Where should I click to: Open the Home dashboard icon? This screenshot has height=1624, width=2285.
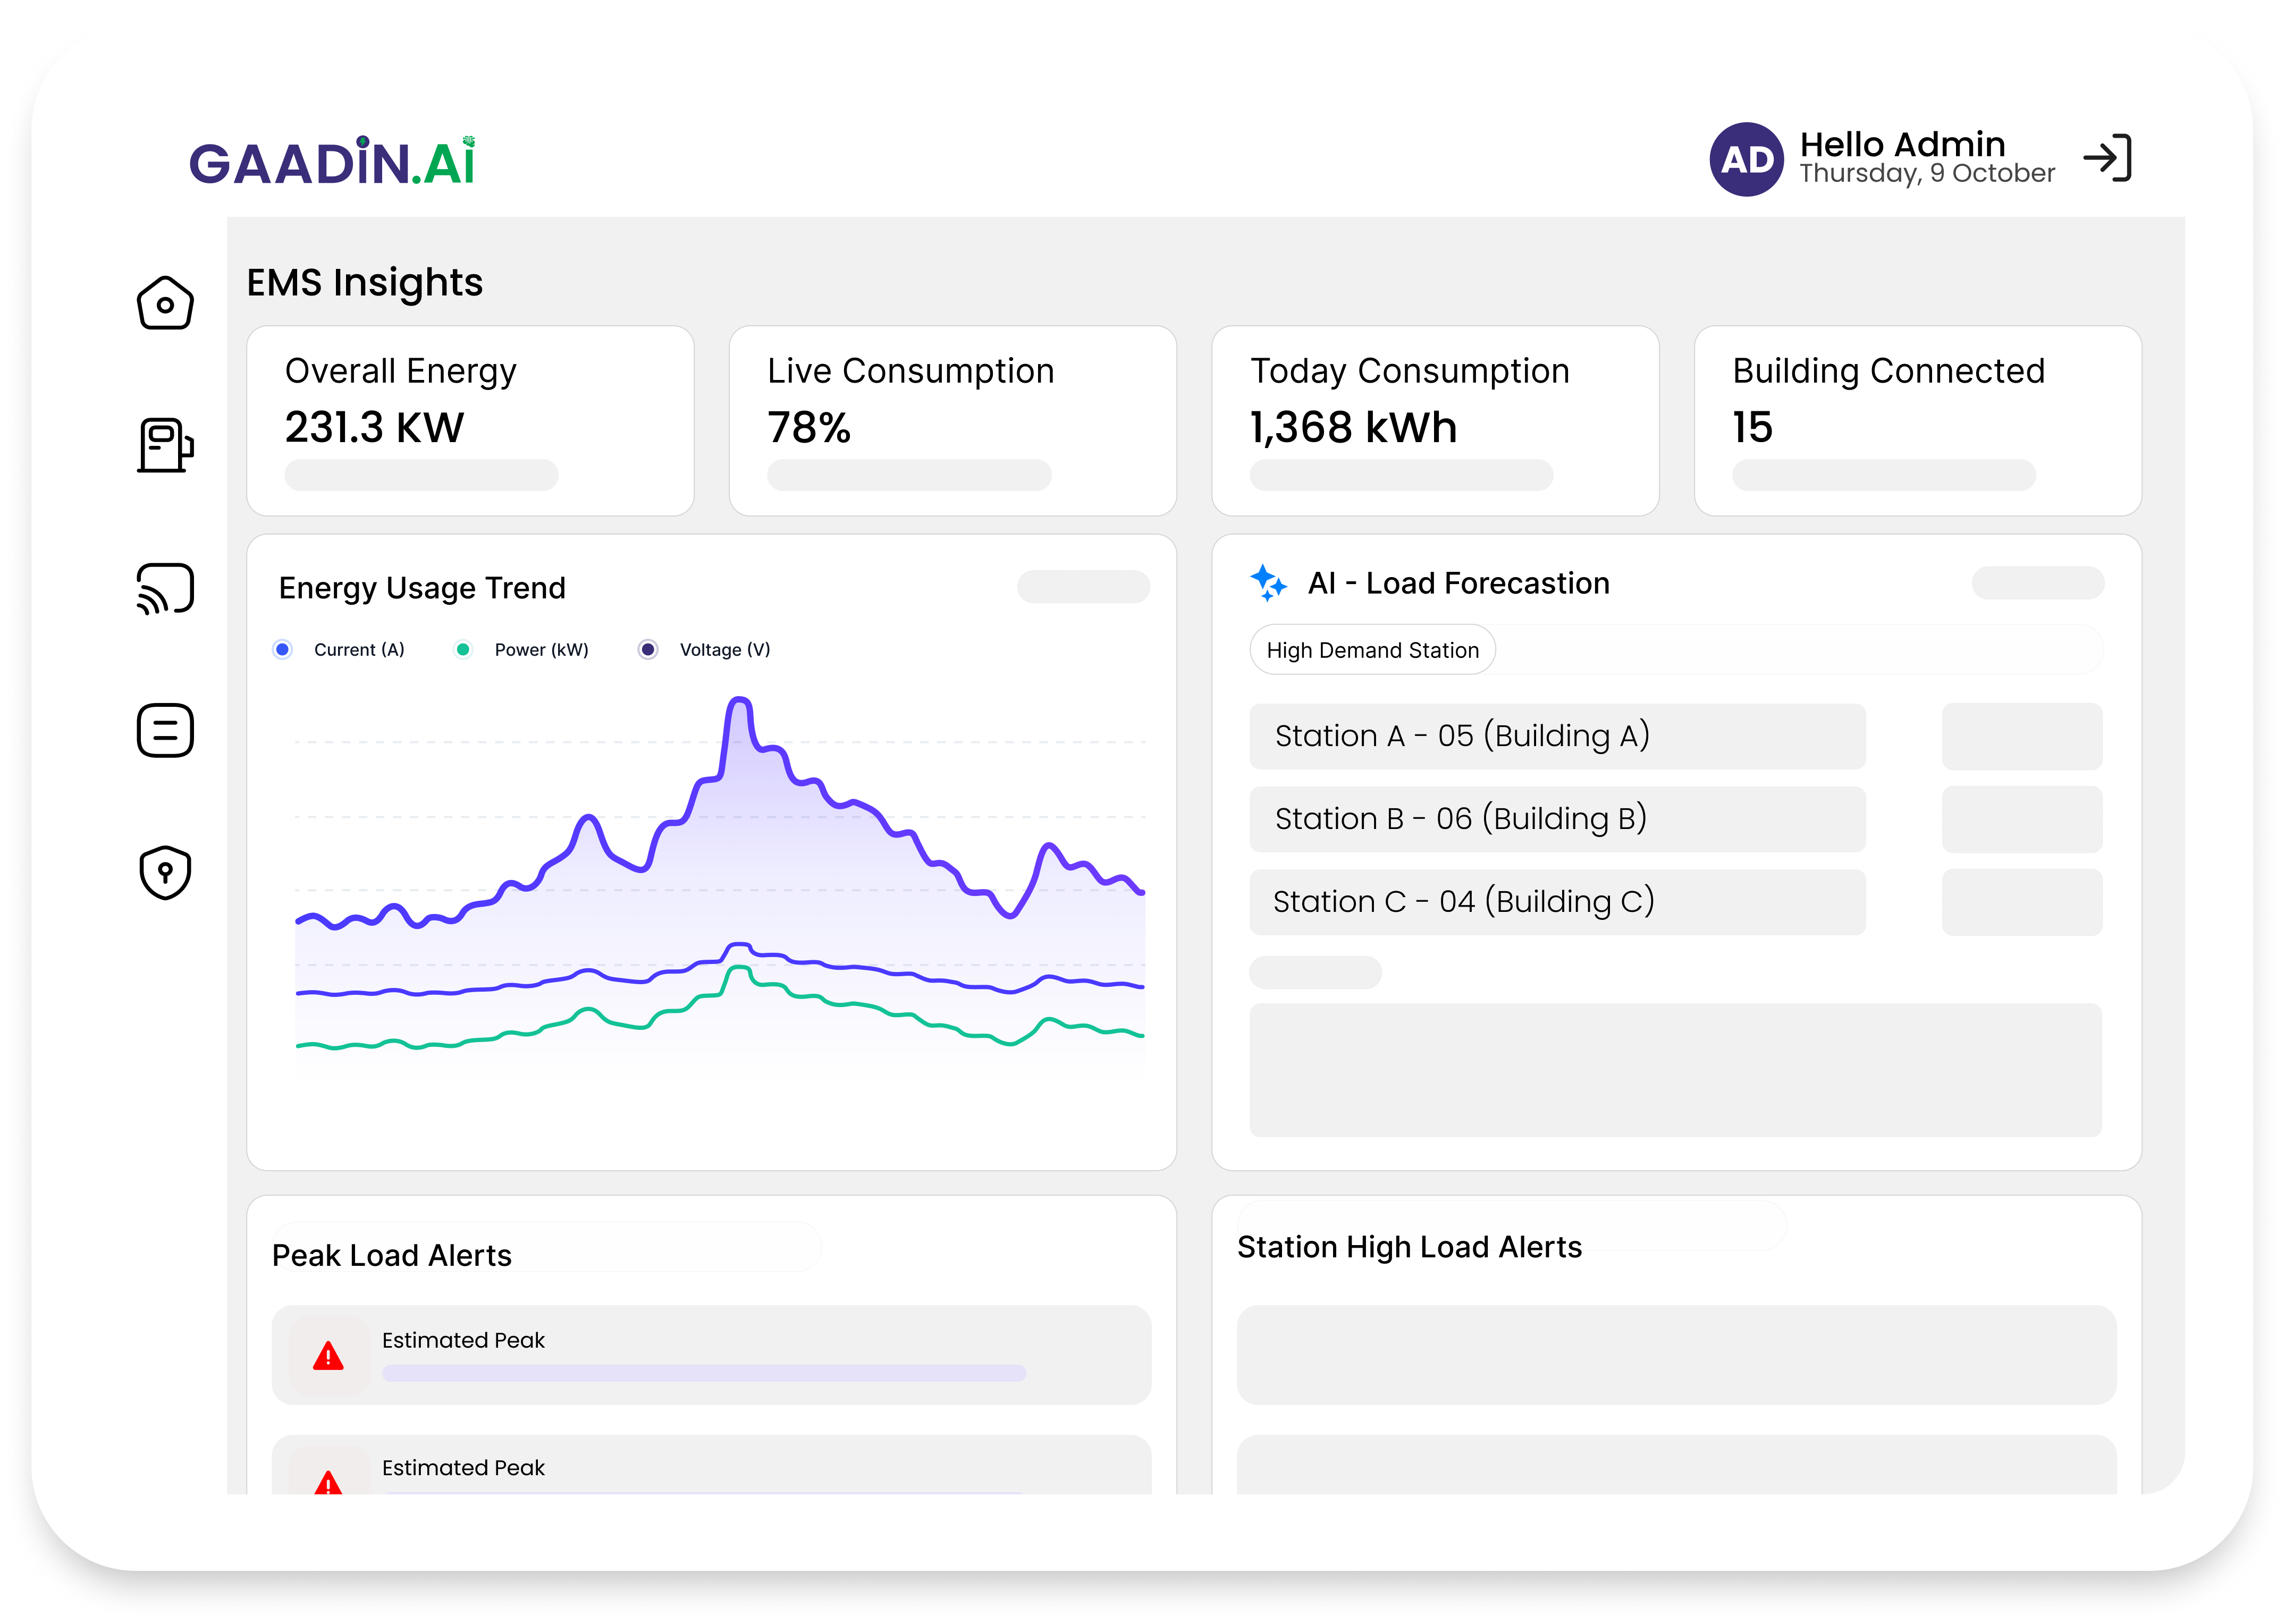[165, 303]
